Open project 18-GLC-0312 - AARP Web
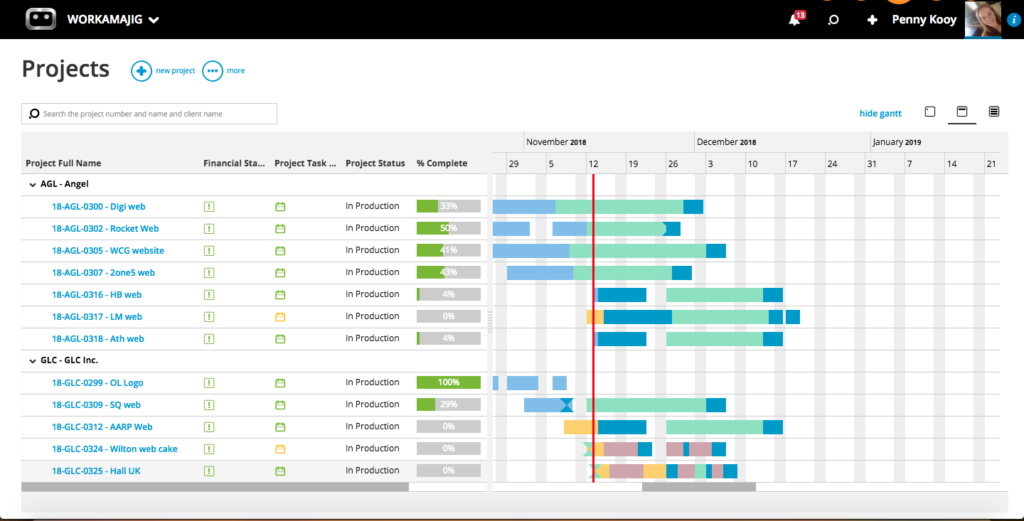The height and width of the screenshot is (521, 1024). pos(102,427)
